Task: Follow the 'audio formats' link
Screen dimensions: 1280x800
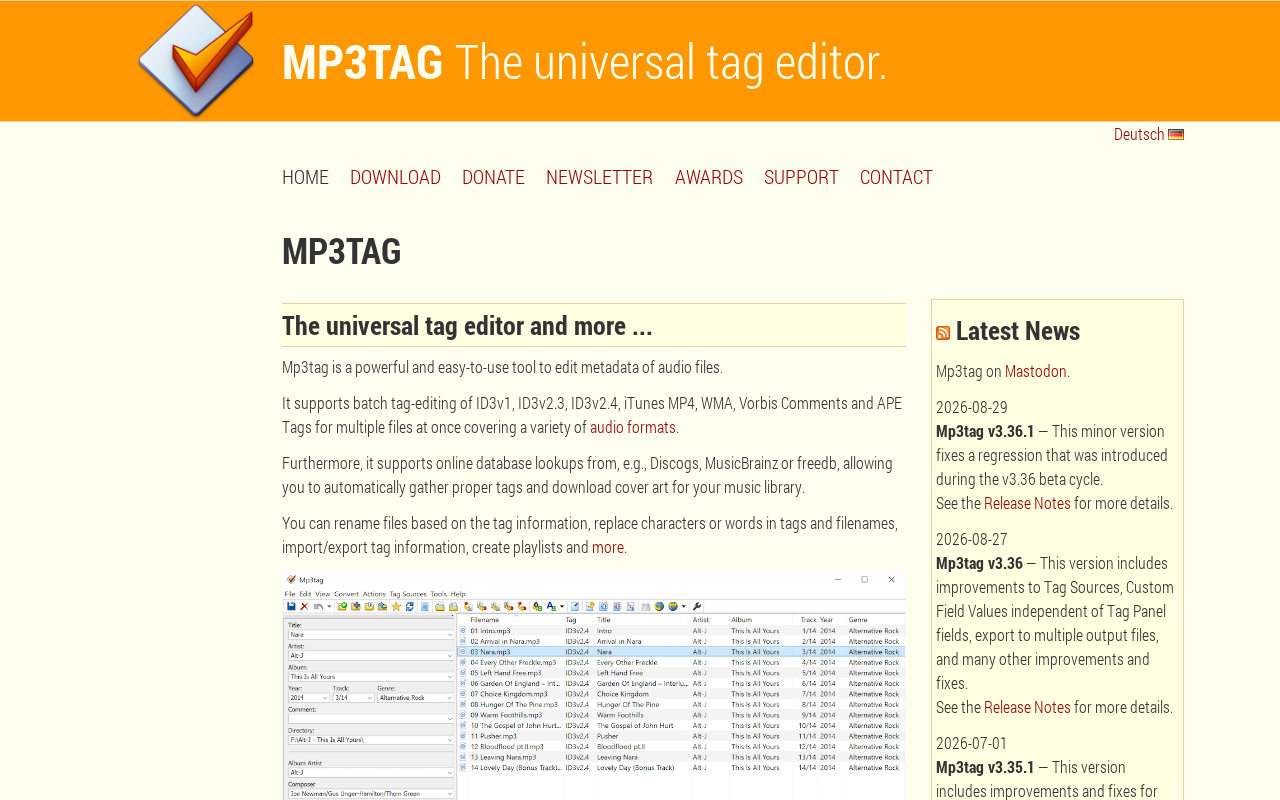Action: pyautogui.click(x=633, y=427)
